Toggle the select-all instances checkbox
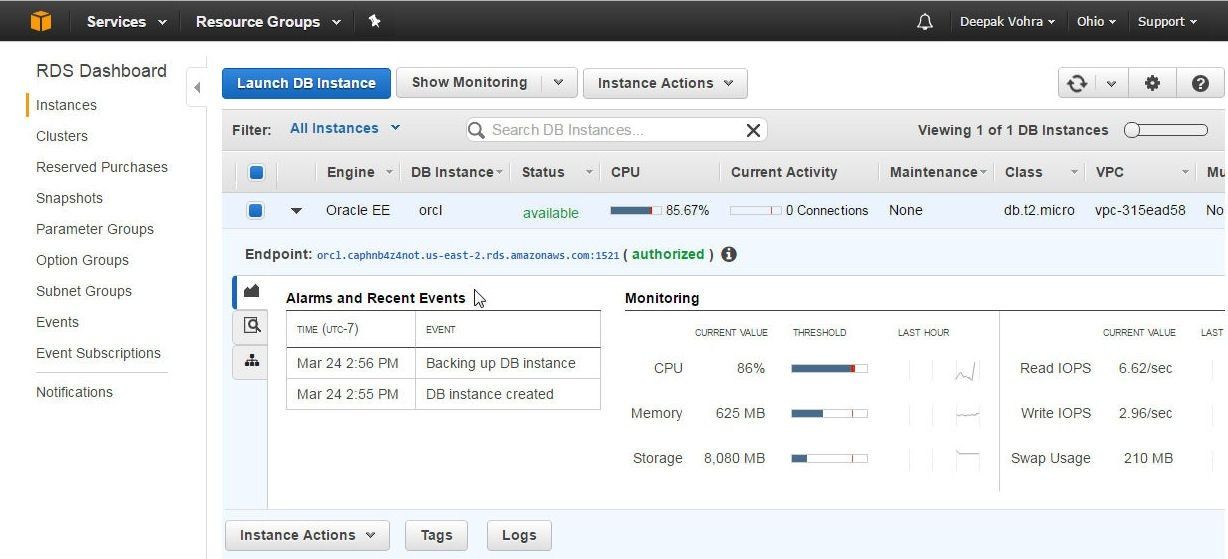1228x559 pixels. [x=256, y=173]
